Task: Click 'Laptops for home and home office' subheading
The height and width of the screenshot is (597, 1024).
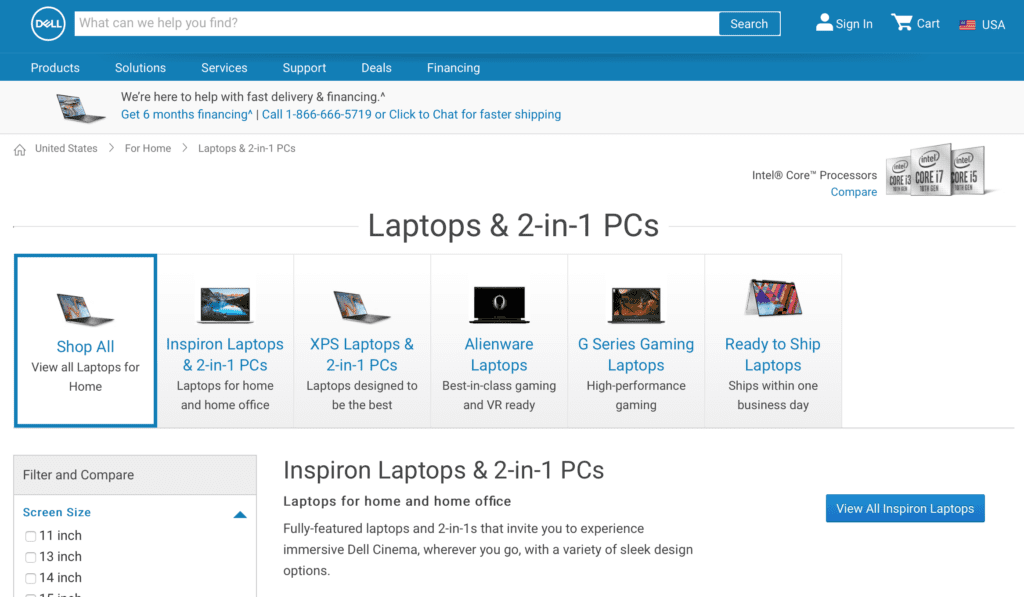Action: (x=397, y=501)
